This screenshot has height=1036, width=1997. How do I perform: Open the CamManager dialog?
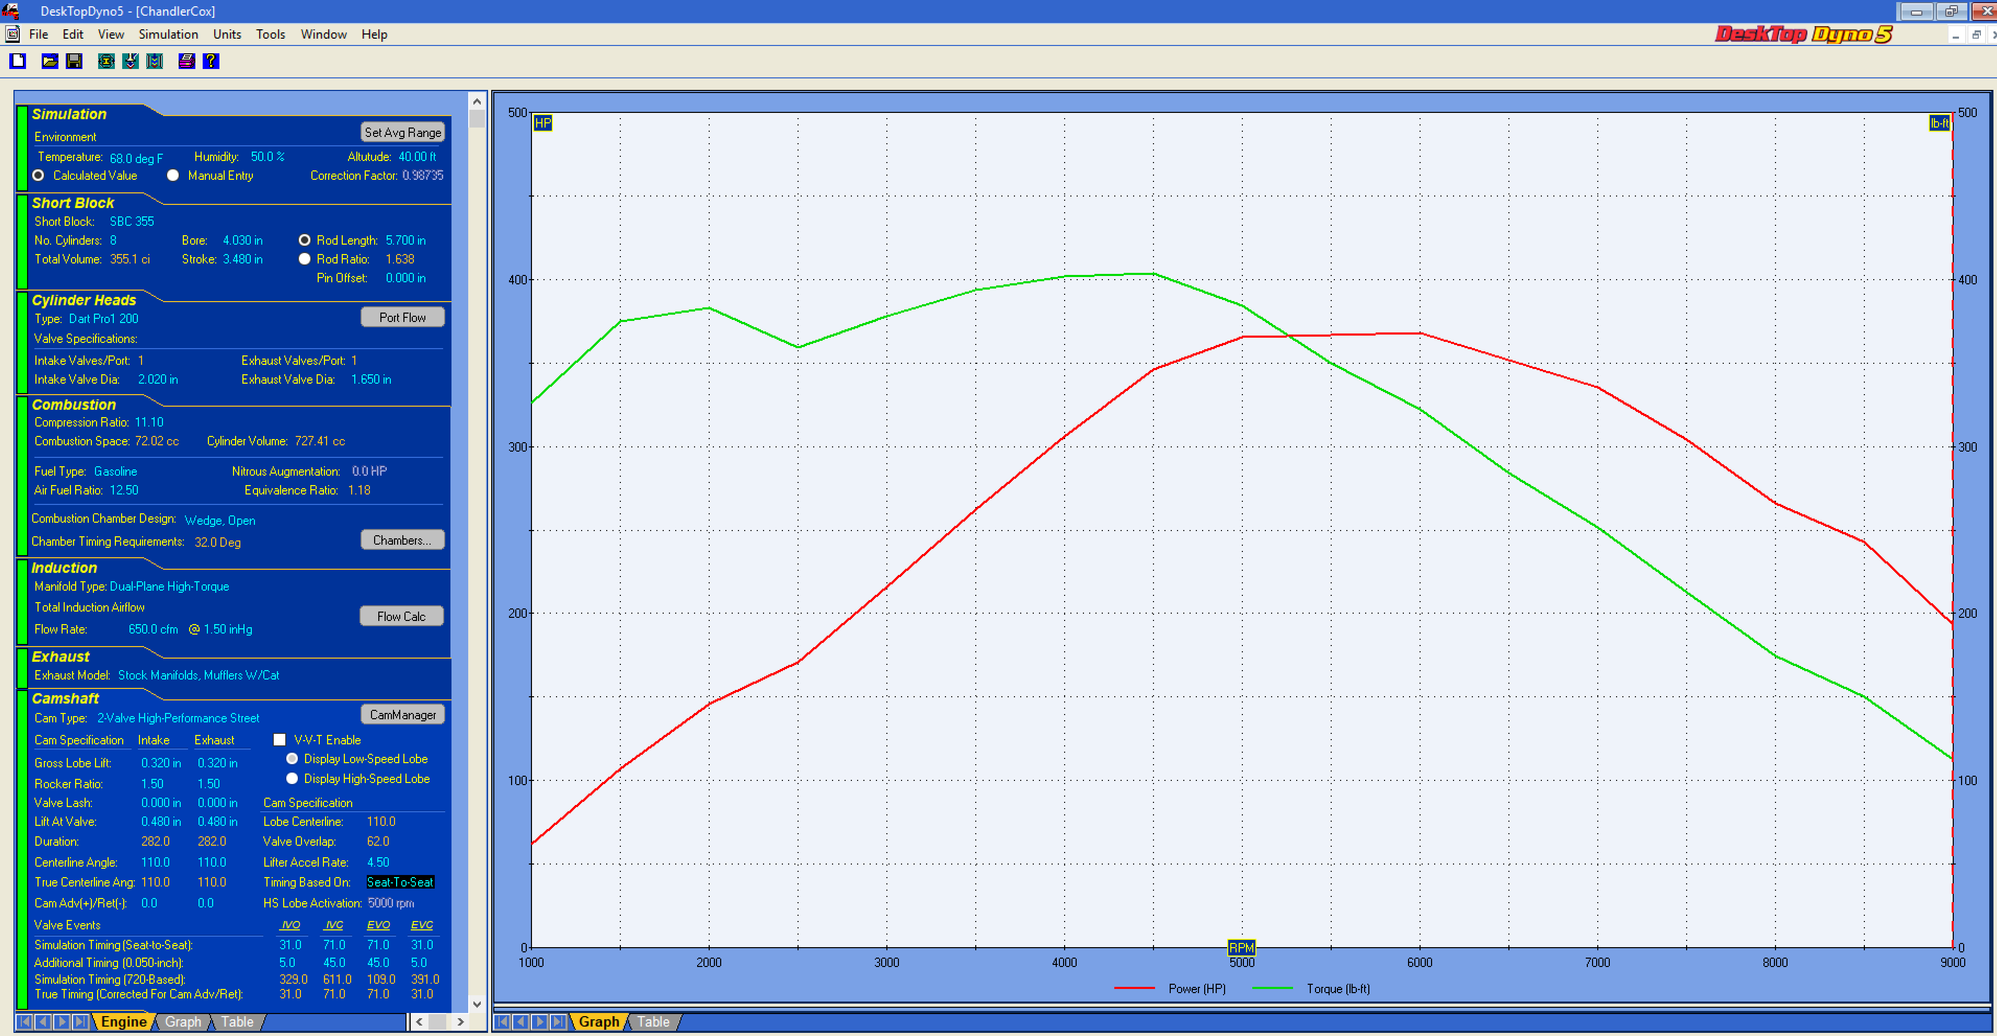[402, 714]
